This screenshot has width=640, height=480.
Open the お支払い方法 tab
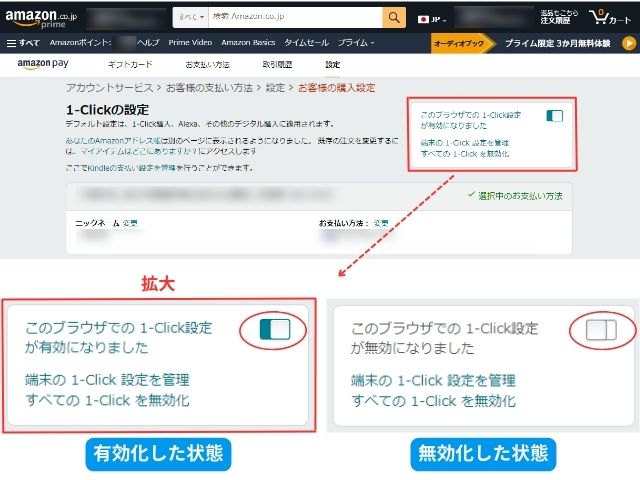[x=207, y=64]
